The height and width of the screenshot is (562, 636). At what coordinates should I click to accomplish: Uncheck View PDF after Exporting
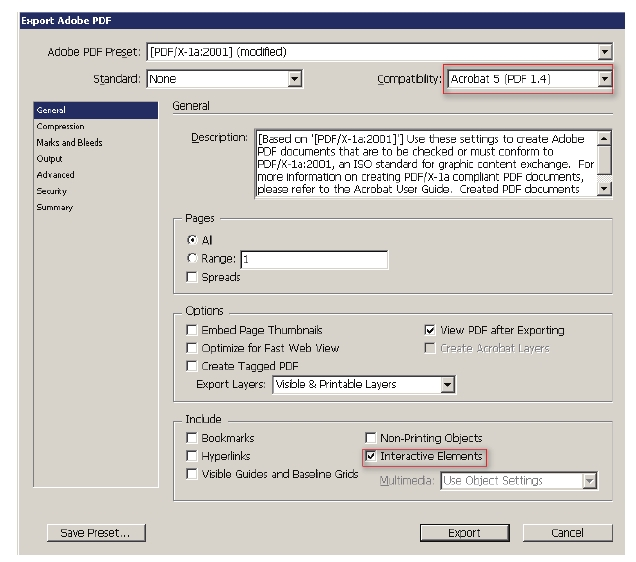click(x=430, y=330)
